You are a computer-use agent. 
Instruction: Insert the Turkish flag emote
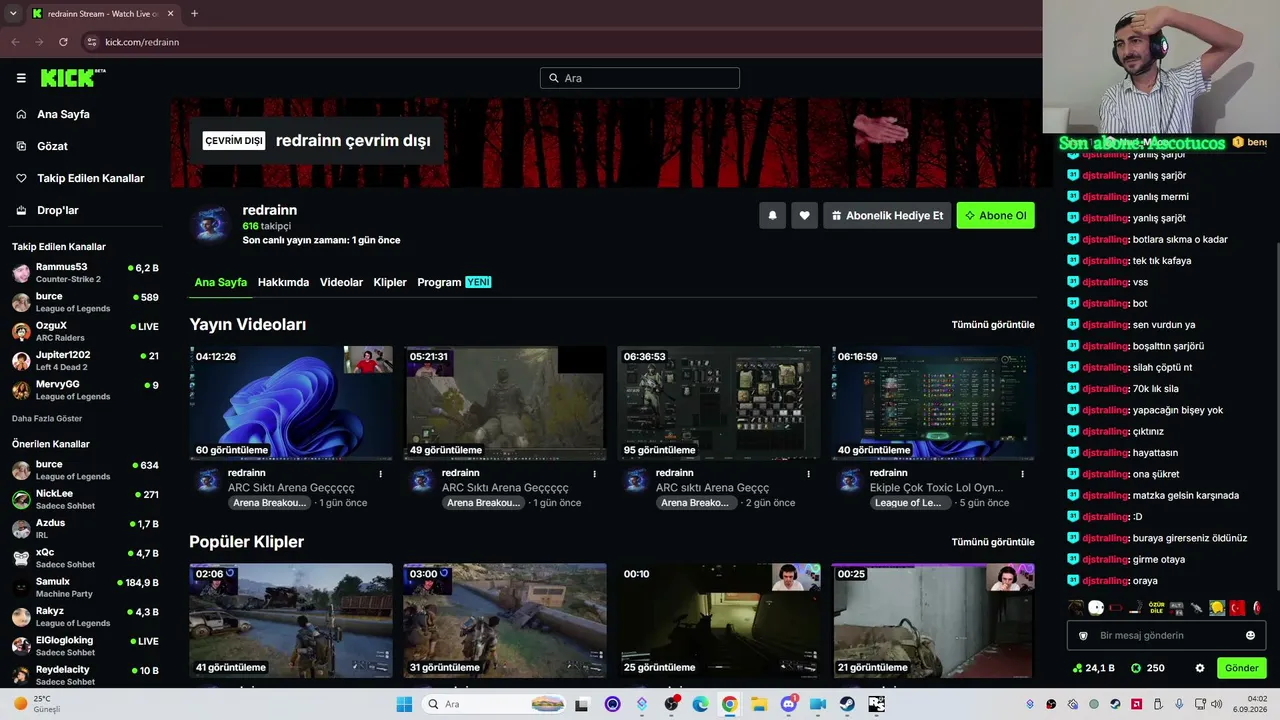(x=1237, y=607)
